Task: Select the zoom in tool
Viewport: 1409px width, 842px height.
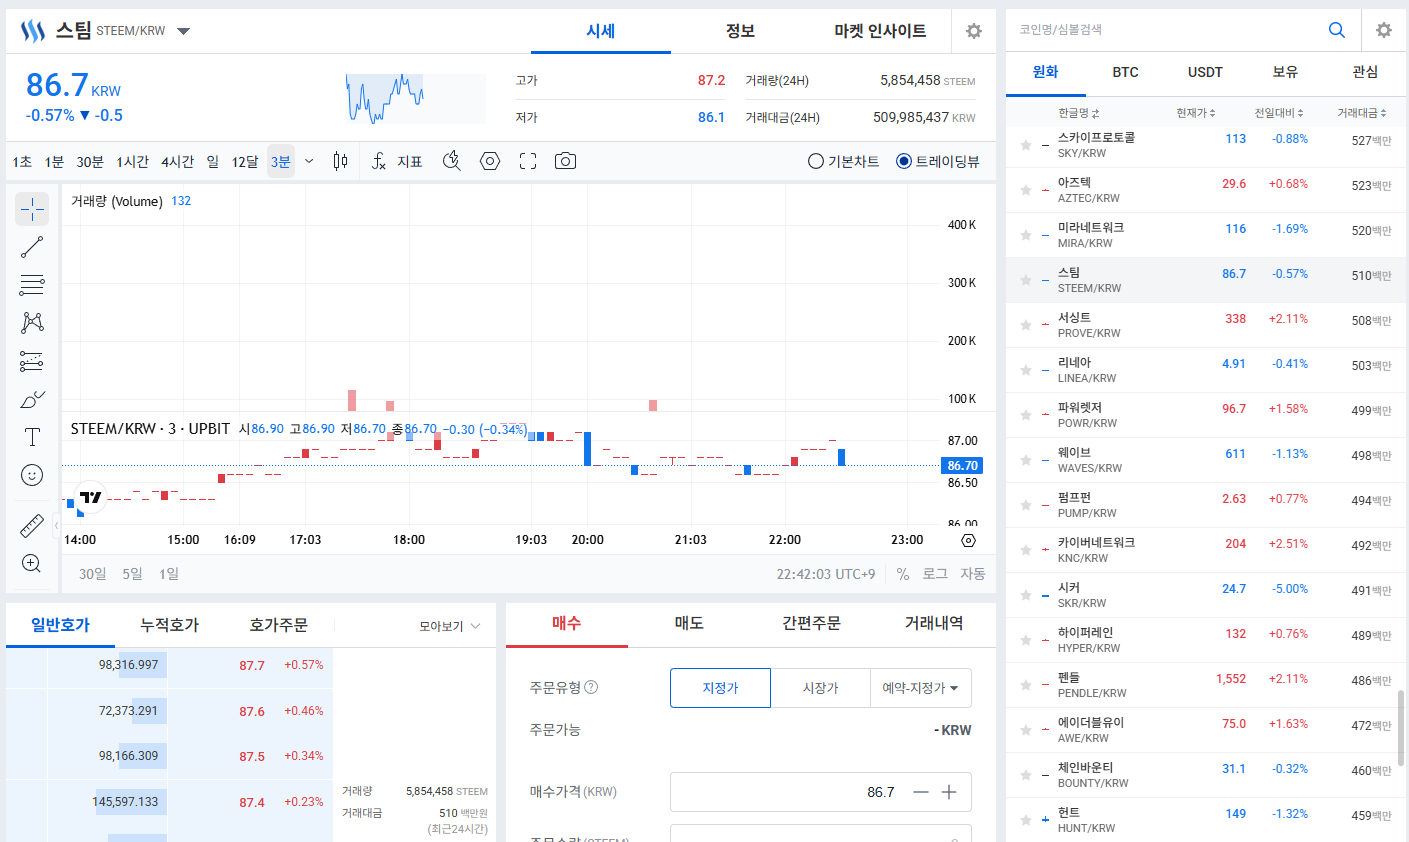Action: click(x=32, y=563)
